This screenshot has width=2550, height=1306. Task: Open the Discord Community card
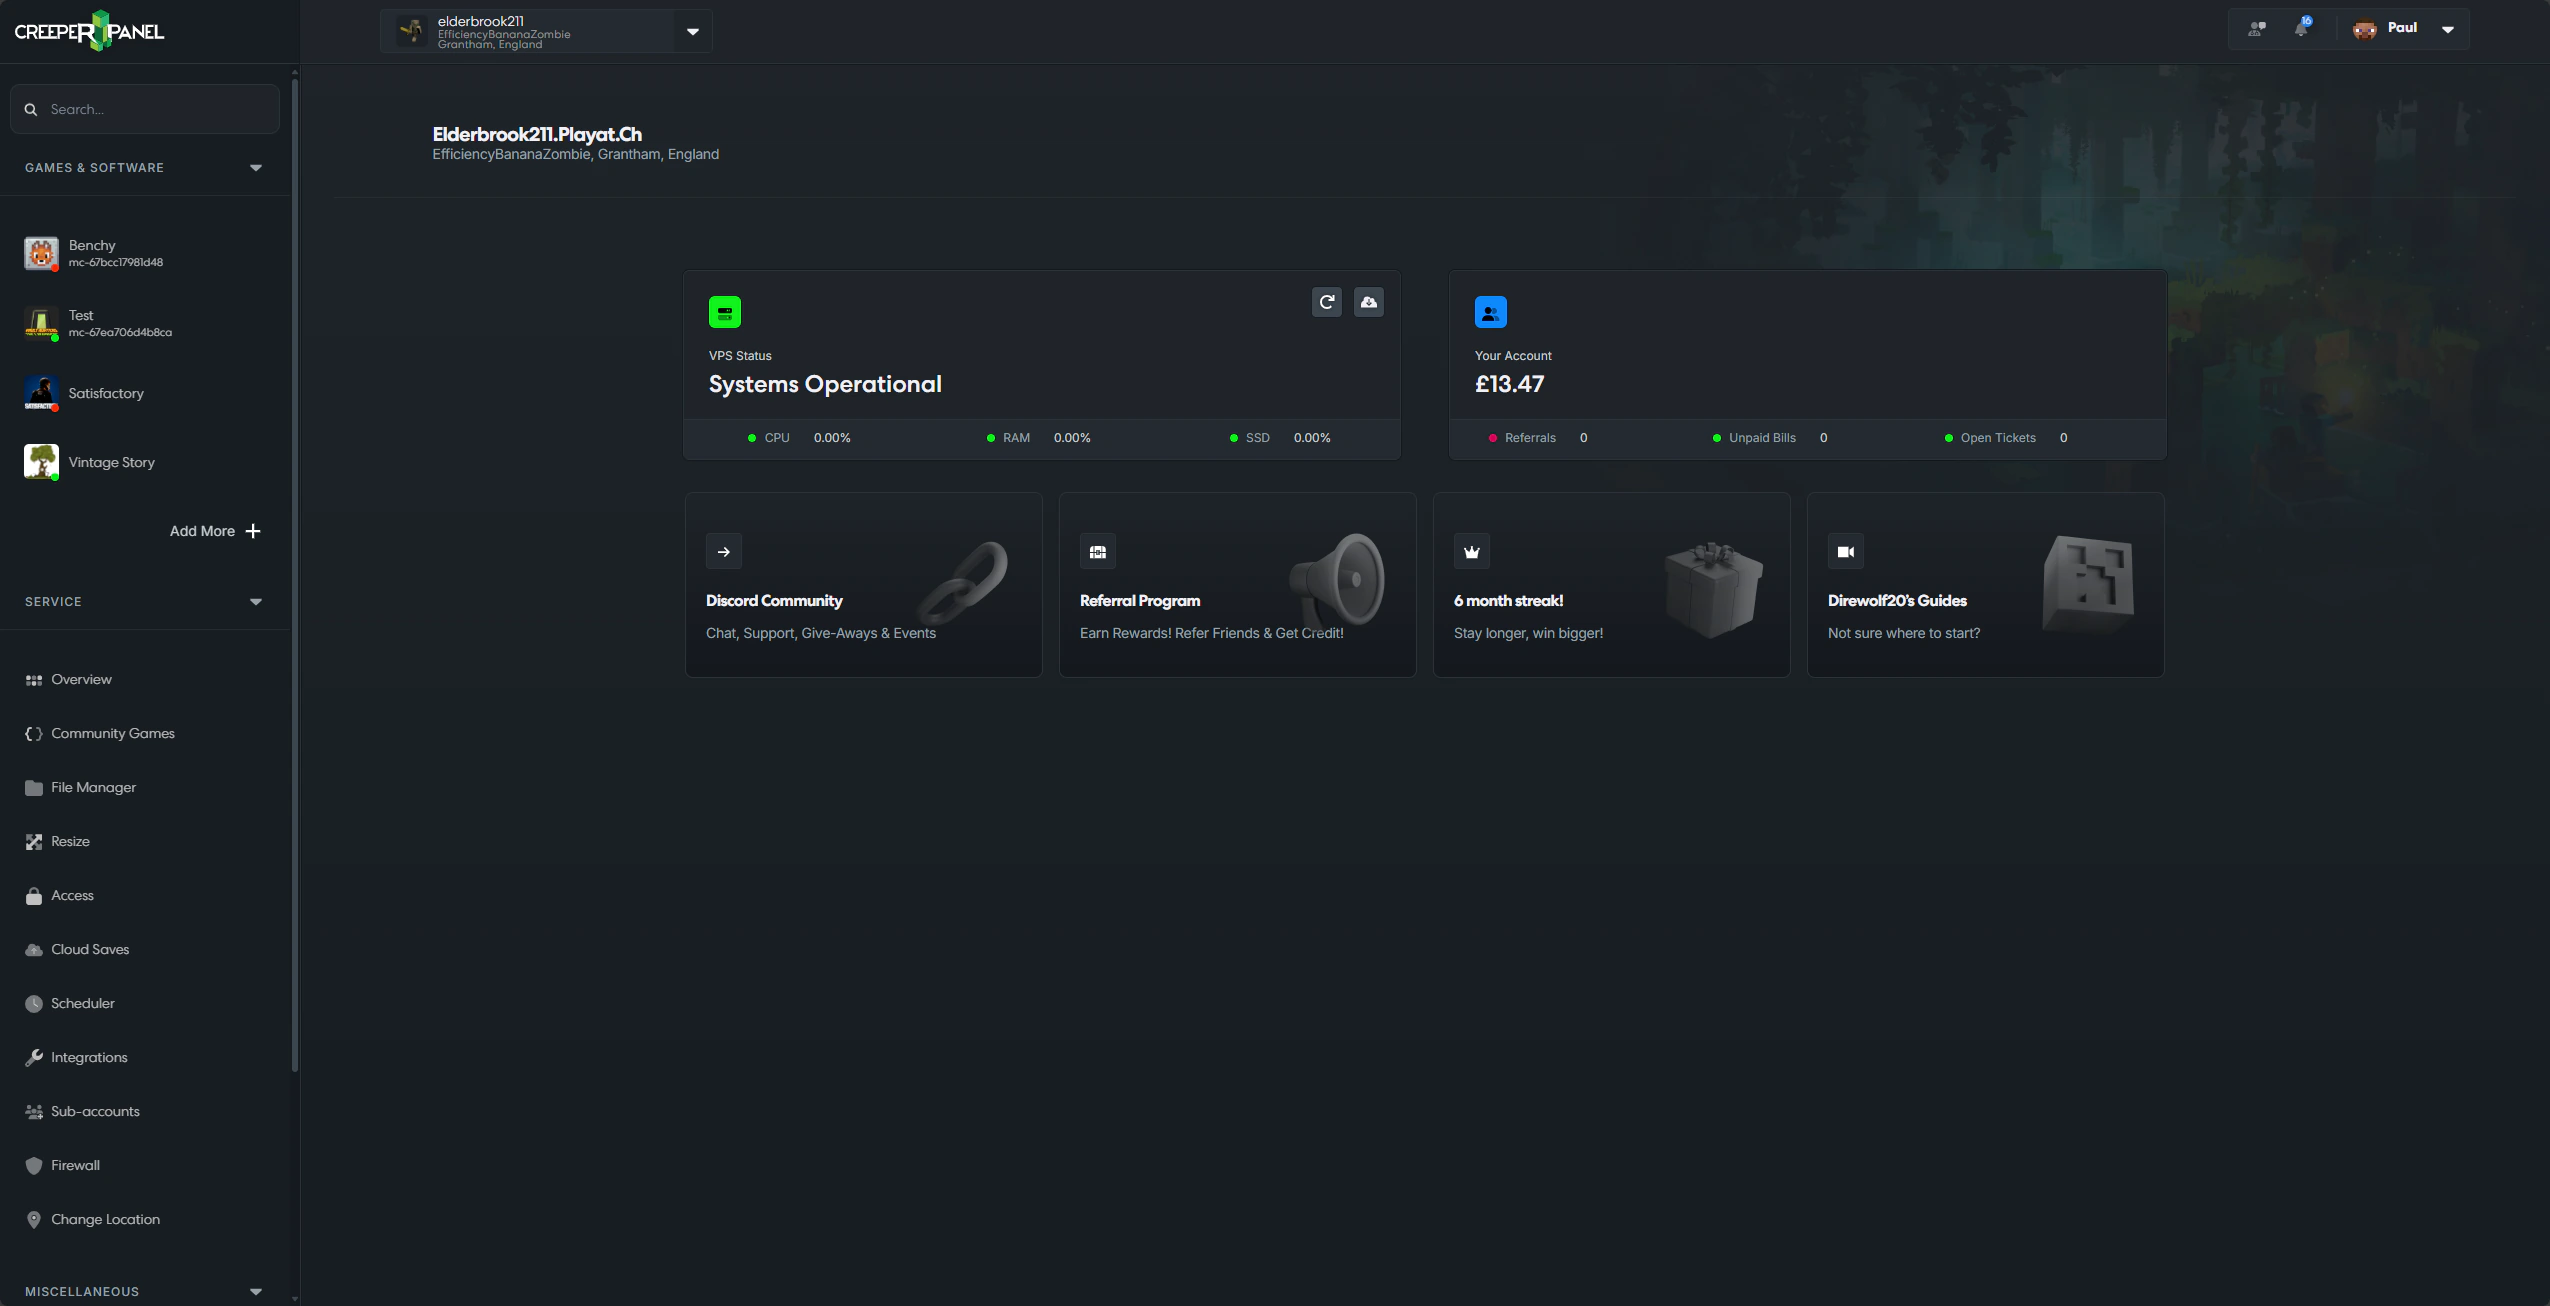tap(864, 585)
